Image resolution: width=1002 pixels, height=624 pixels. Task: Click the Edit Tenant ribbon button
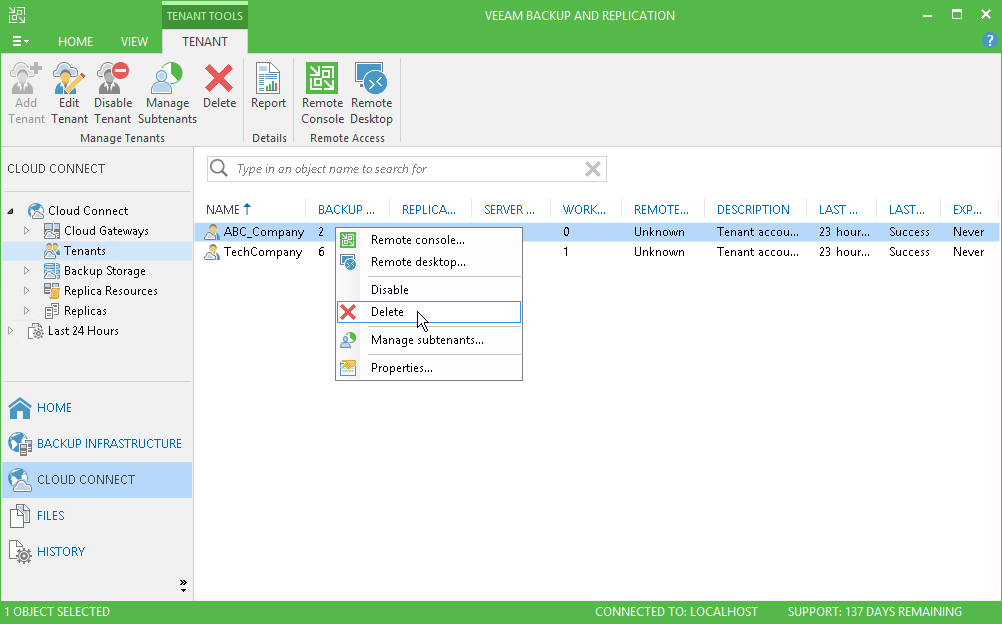(69, 93)
